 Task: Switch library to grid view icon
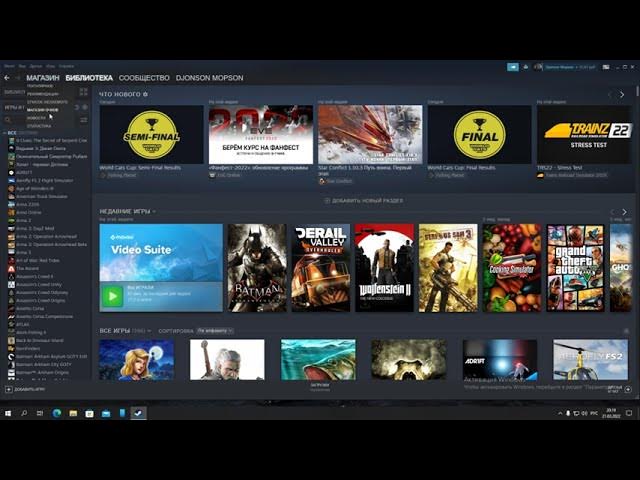(83, 92)
